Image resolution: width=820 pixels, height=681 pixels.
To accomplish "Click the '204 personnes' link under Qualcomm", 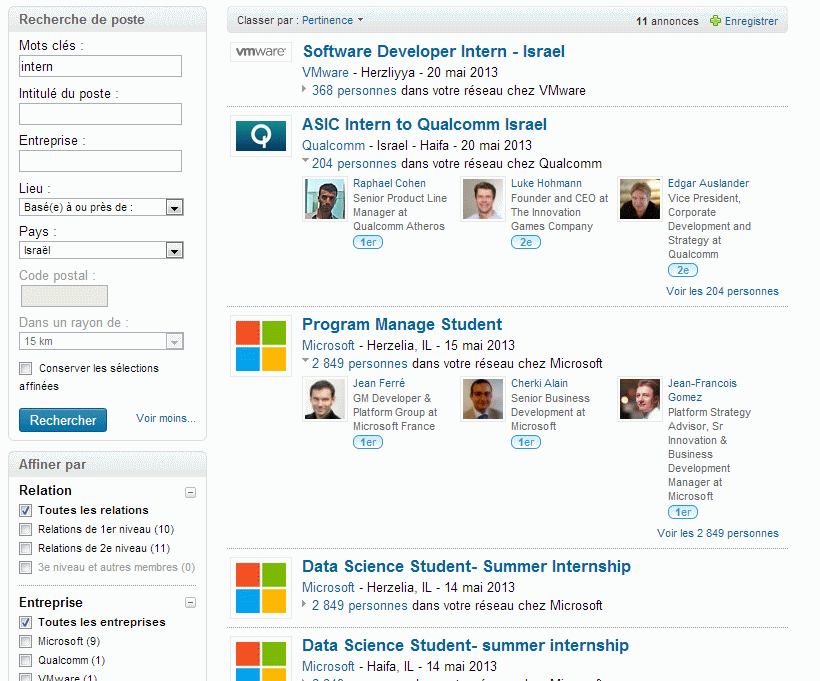I will point(354,164).
